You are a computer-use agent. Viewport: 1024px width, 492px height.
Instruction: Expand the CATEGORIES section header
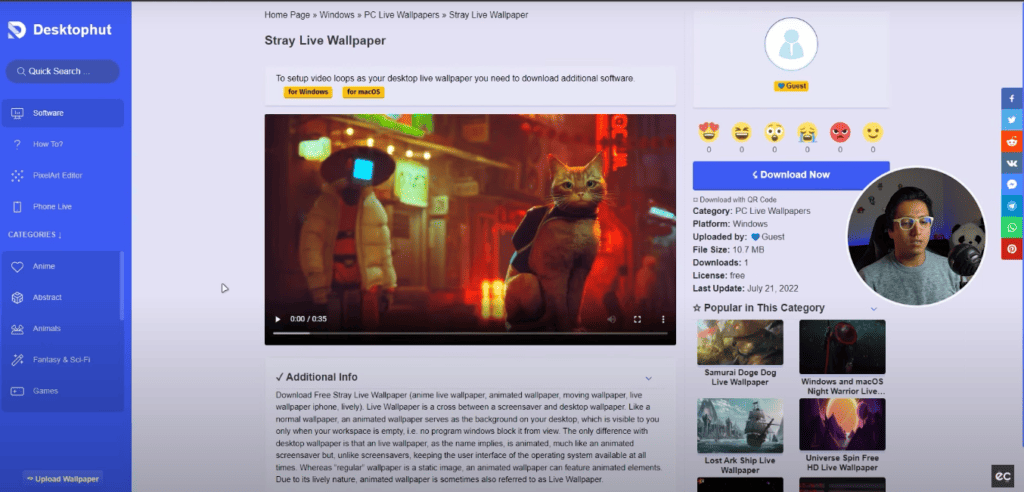[35, 235]
